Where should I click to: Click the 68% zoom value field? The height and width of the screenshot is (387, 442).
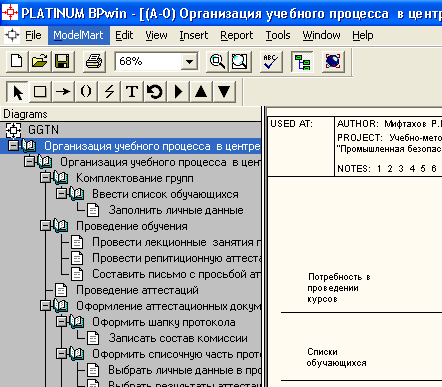click(x=148, y=61)
